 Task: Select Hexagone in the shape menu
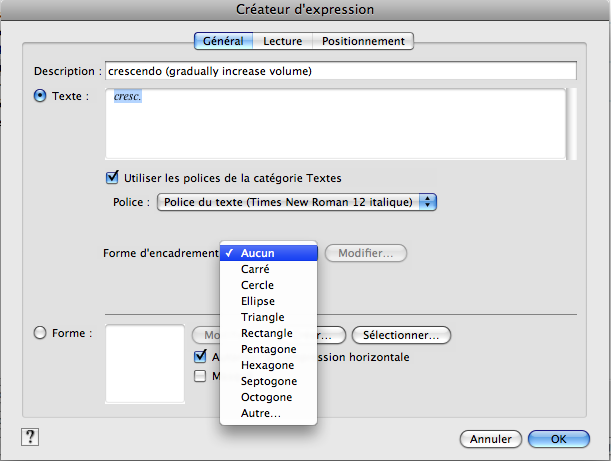point(267,365)
